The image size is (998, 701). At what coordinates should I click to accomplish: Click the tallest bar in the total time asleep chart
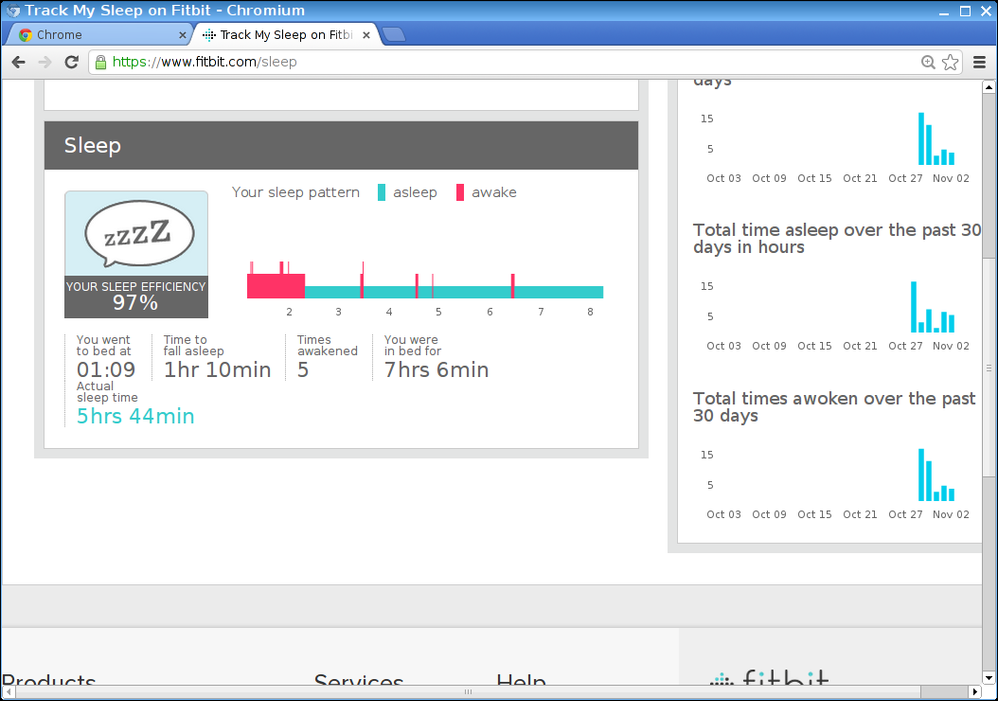coord(914,307)
